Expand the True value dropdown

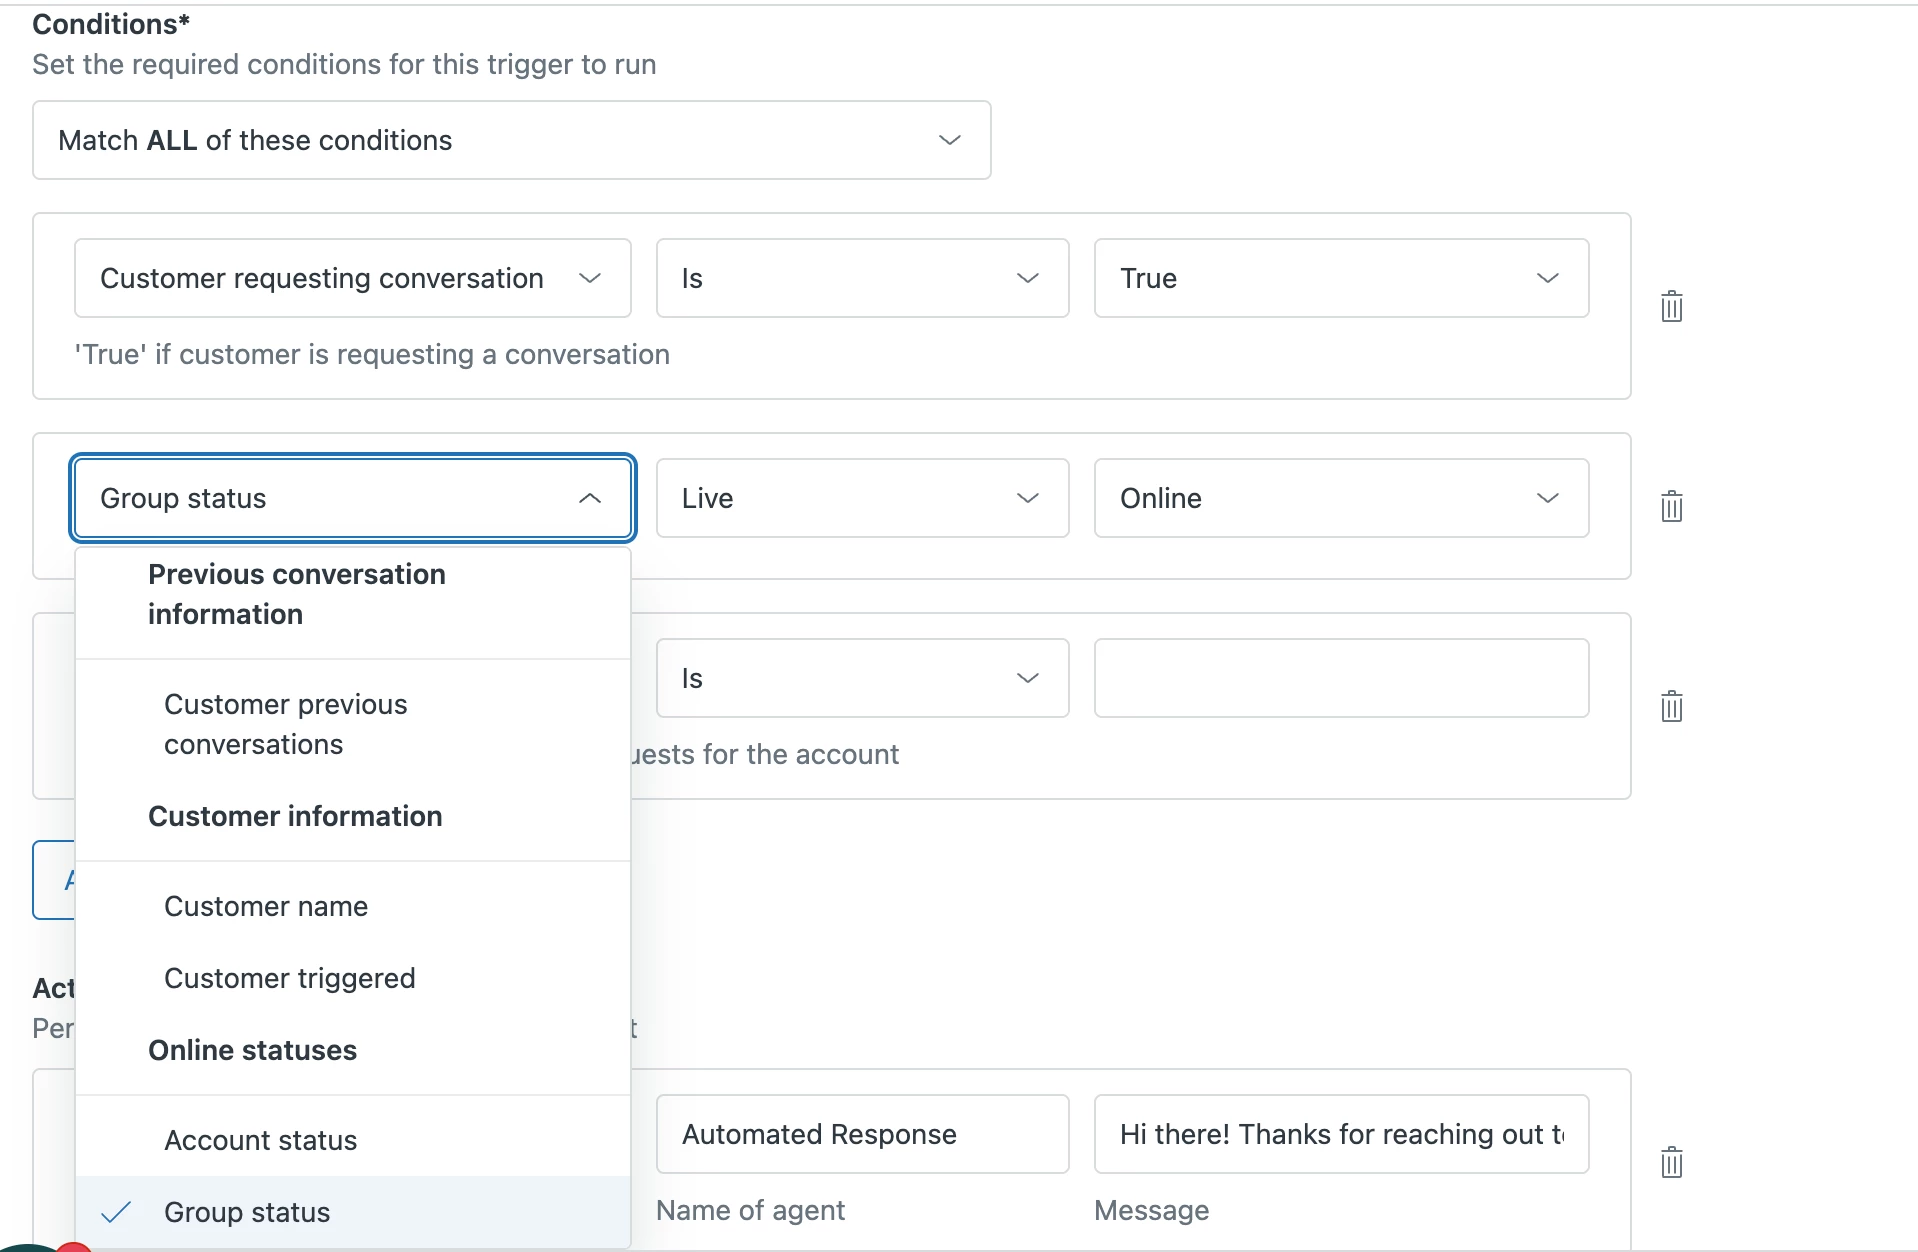[x=1340, y=278]
